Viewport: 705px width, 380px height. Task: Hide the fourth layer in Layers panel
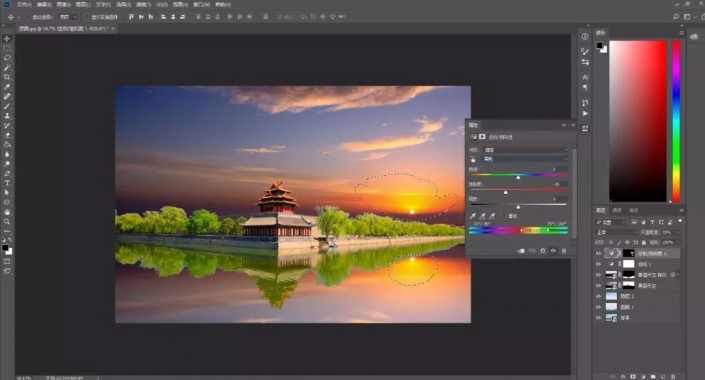coord(598,286)
